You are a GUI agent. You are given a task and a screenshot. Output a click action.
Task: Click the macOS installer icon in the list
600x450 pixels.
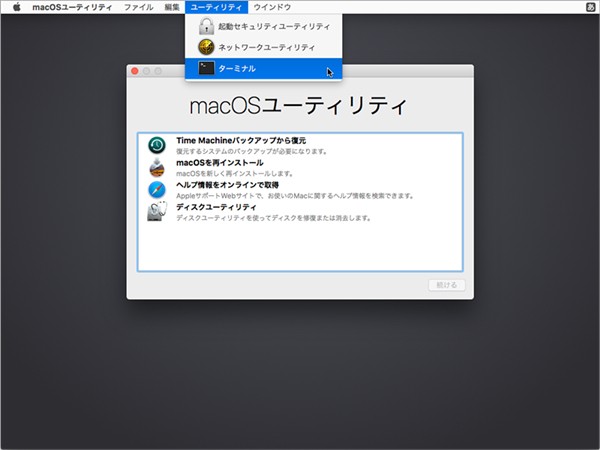pos(156,167)
